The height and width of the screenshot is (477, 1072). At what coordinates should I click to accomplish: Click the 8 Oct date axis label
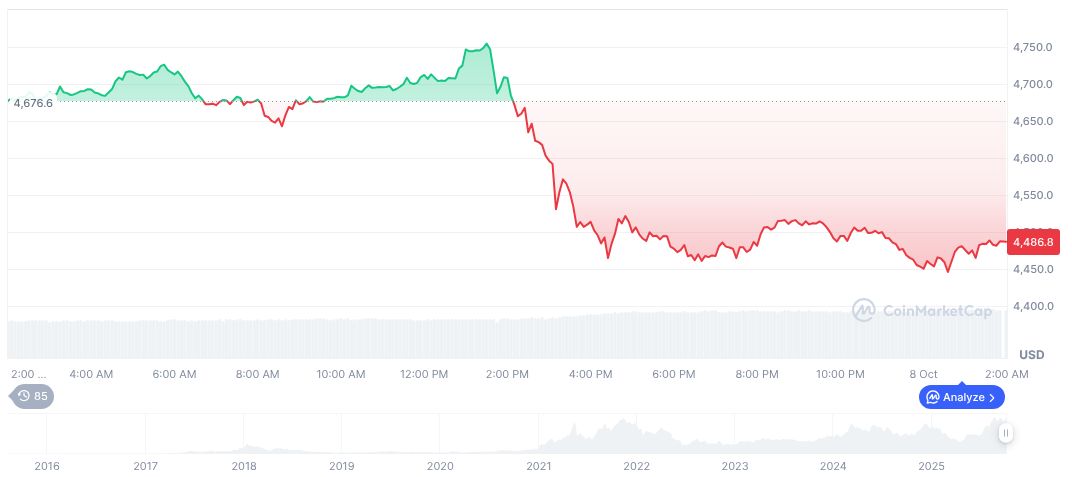click(923, 374)
